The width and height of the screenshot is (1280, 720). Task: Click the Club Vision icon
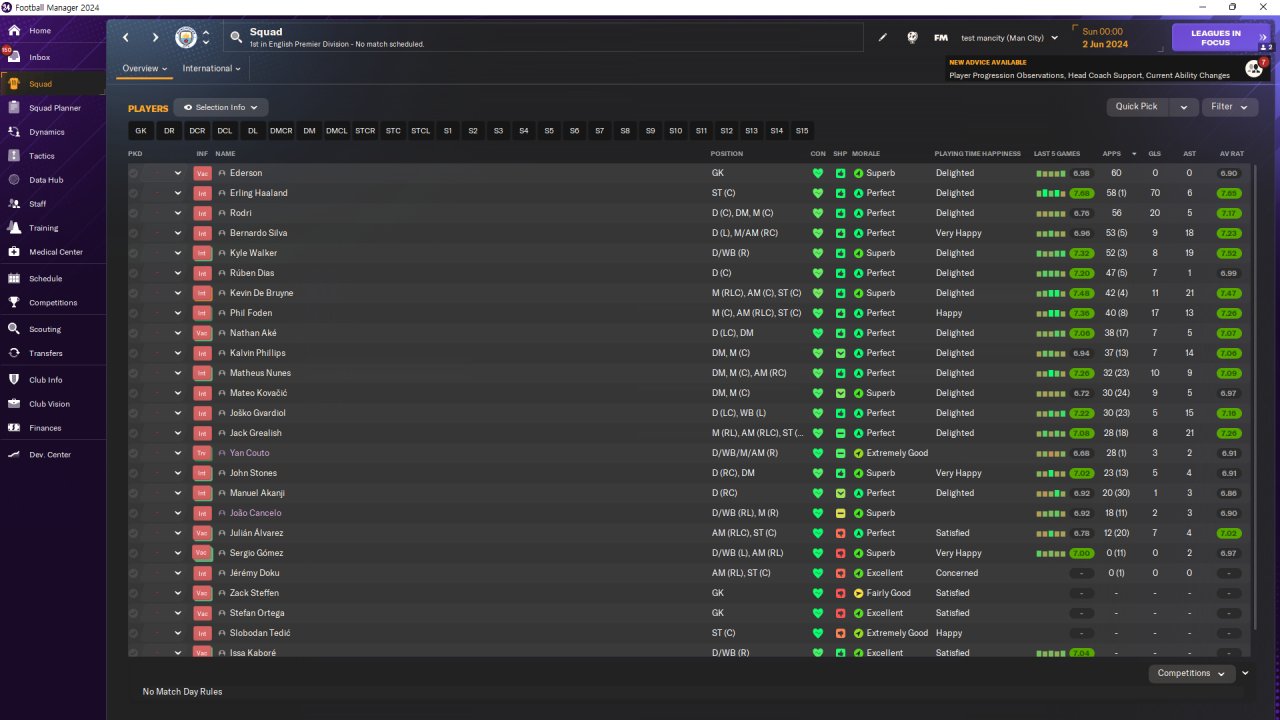pyautogui.click(x=14, y=404)
